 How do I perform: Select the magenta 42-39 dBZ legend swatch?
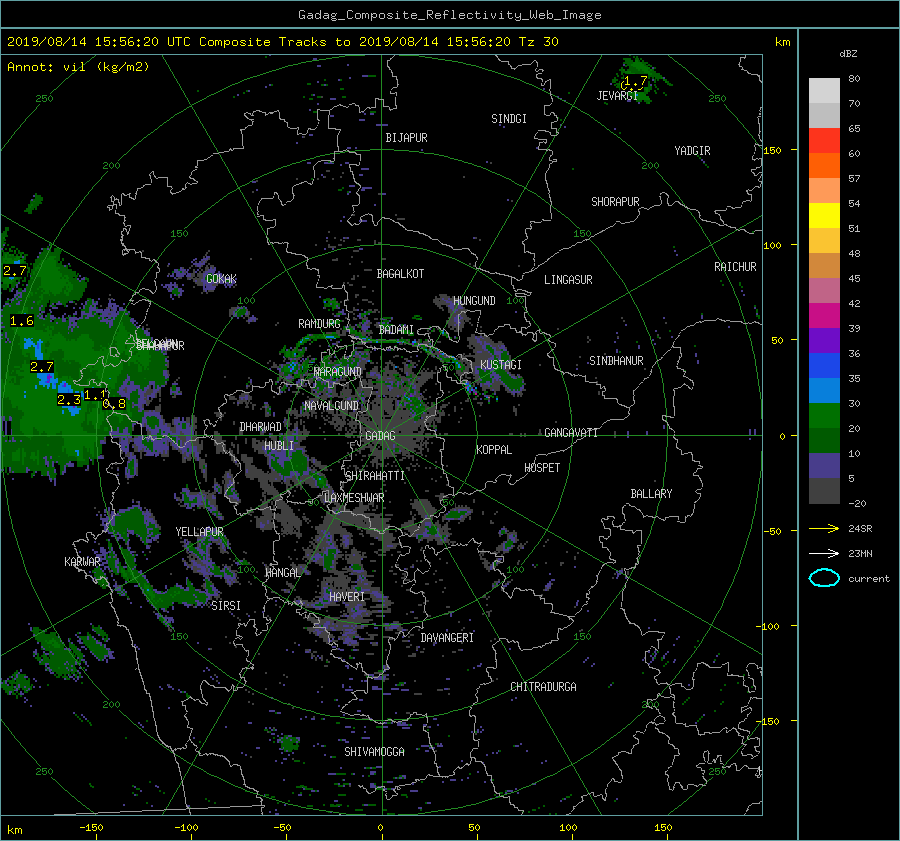(824, 315)
